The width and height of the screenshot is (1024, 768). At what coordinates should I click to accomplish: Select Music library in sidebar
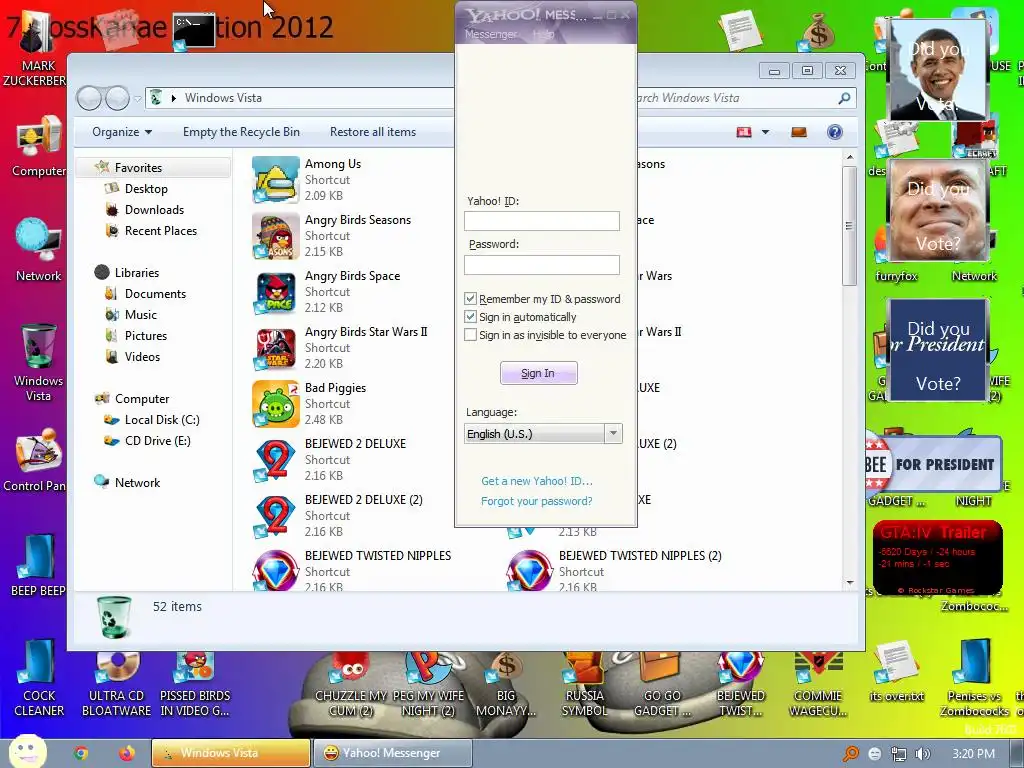(x=140, y=315)
